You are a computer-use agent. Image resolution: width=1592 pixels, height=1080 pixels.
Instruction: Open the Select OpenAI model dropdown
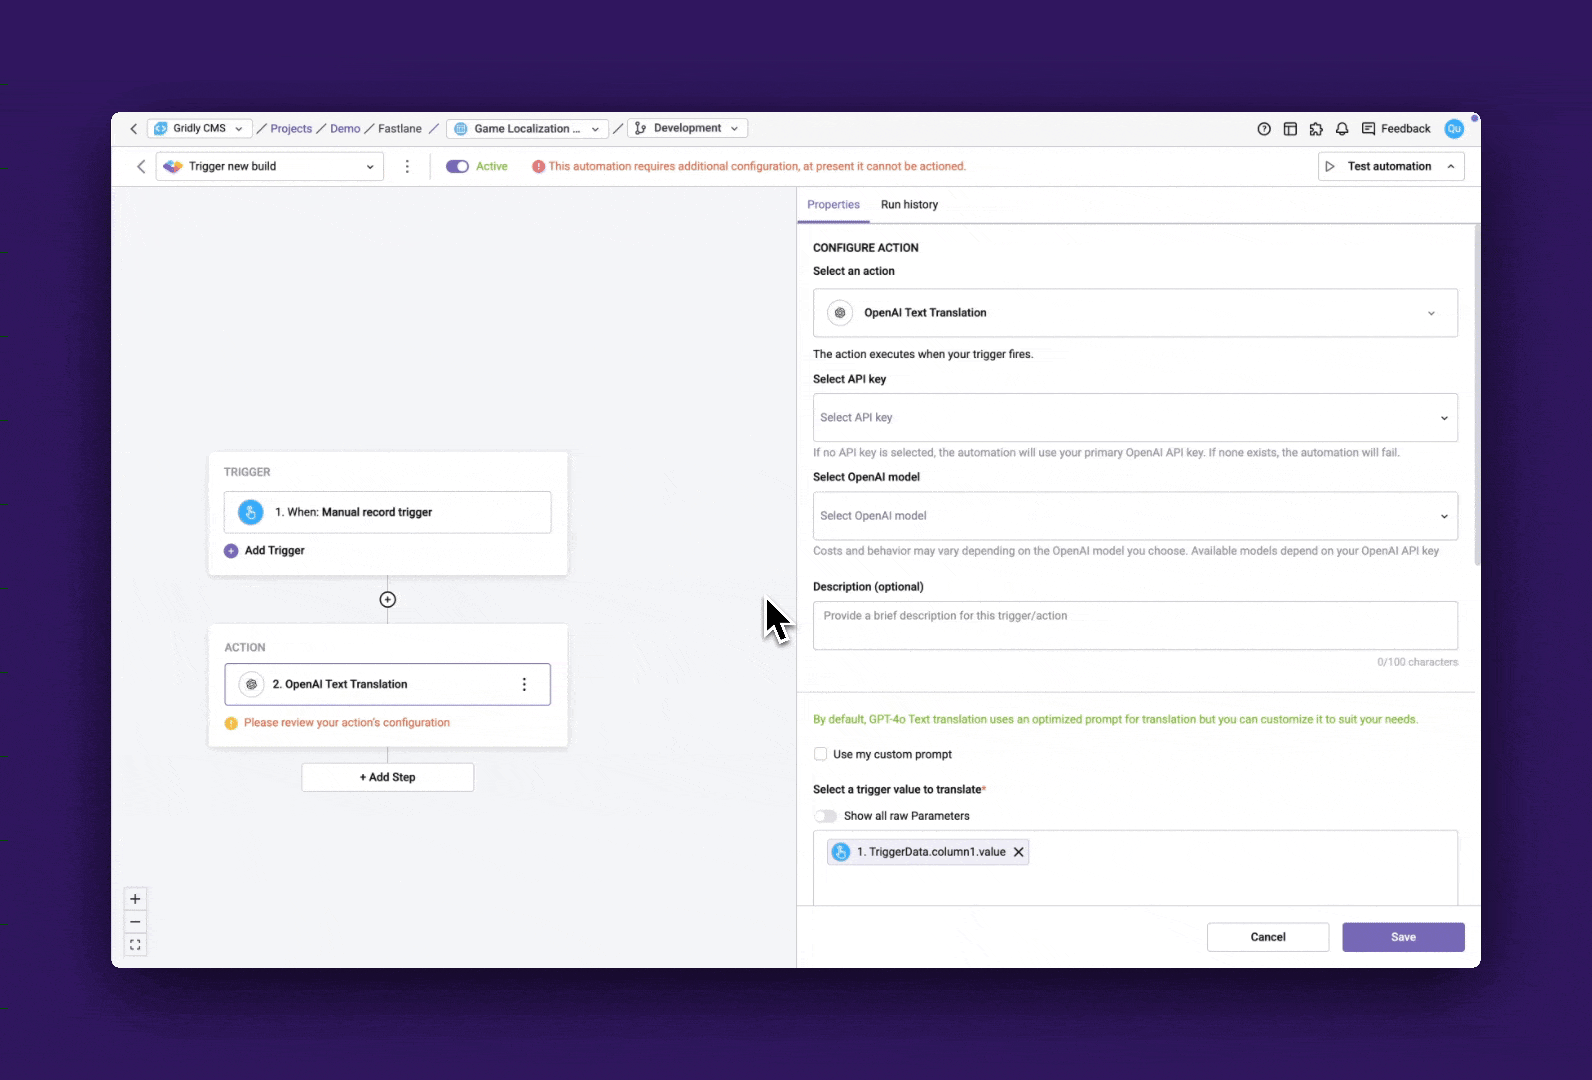[x=1134, y=516]
